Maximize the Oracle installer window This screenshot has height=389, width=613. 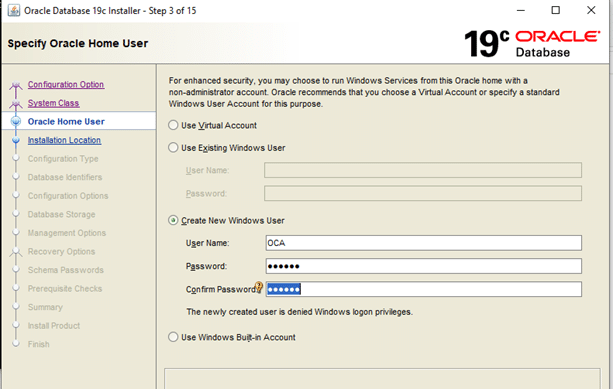click(556, 10)
